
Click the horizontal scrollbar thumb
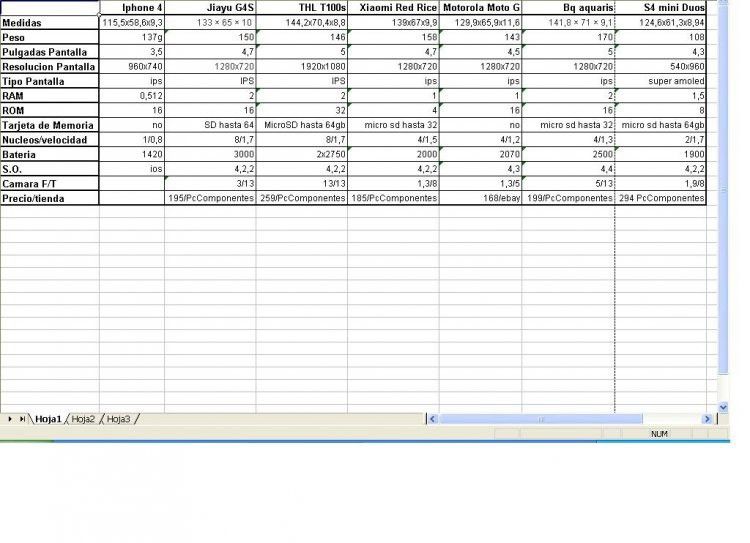tap(541, 419)
